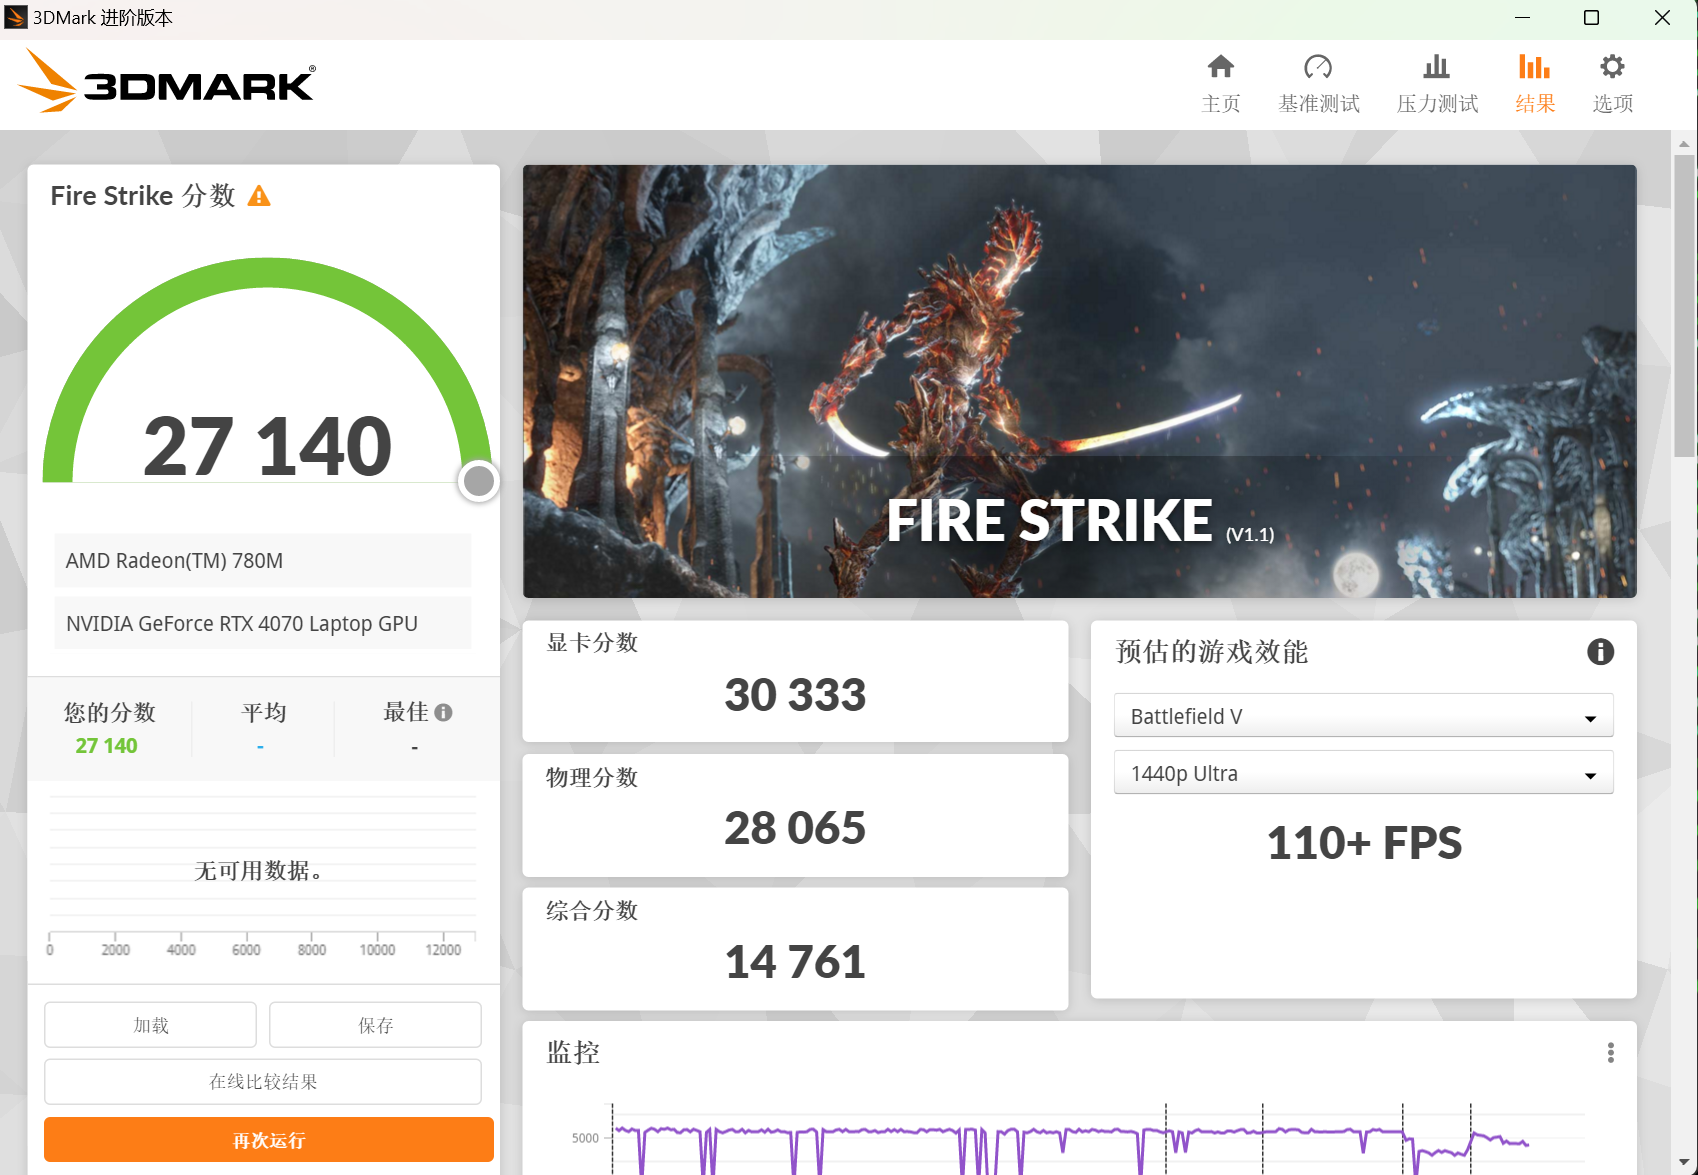
Task: Click the orange 再次运行 run again button
Action: (x=269, y=1140)
